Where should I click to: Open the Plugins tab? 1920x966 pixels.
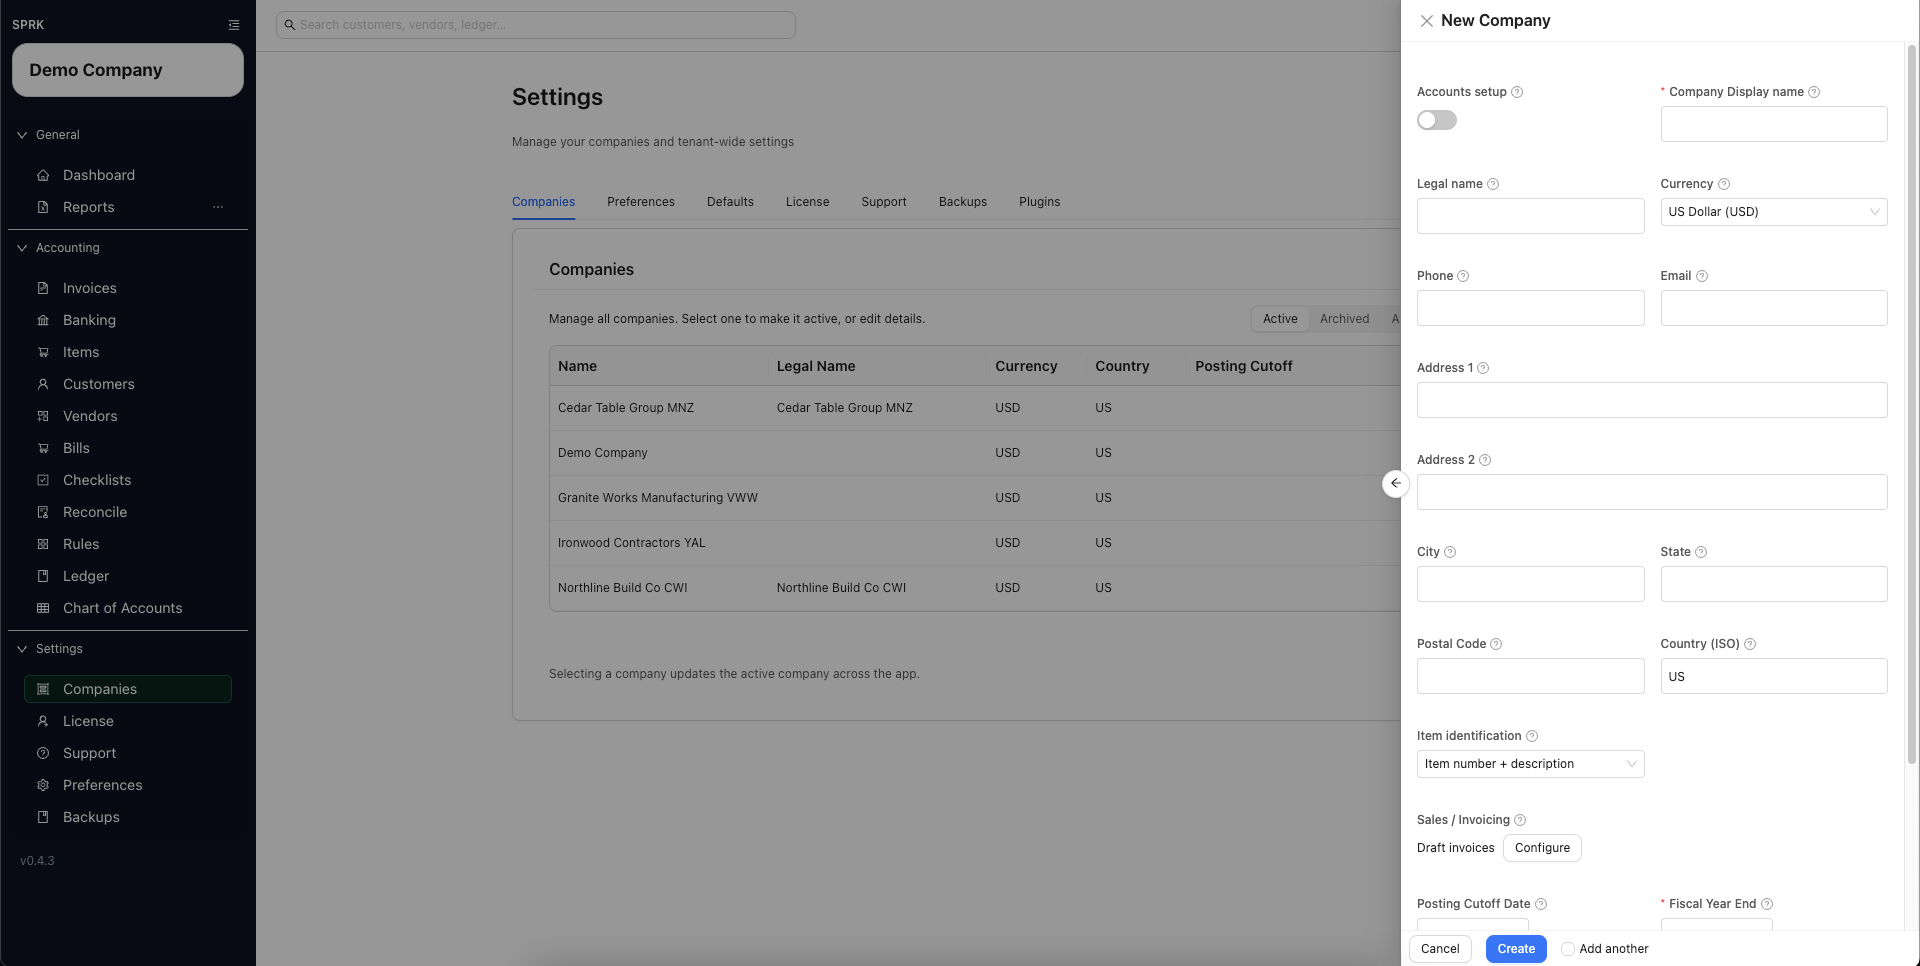pyautogui.click(x=1039, y=202)
